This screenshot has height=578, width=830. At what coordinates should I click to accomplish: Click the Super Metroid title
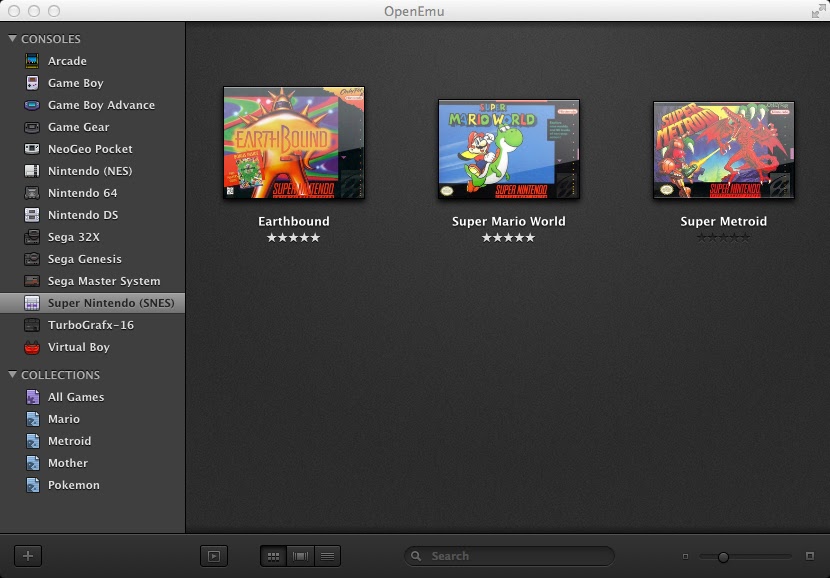pos(724,221)
